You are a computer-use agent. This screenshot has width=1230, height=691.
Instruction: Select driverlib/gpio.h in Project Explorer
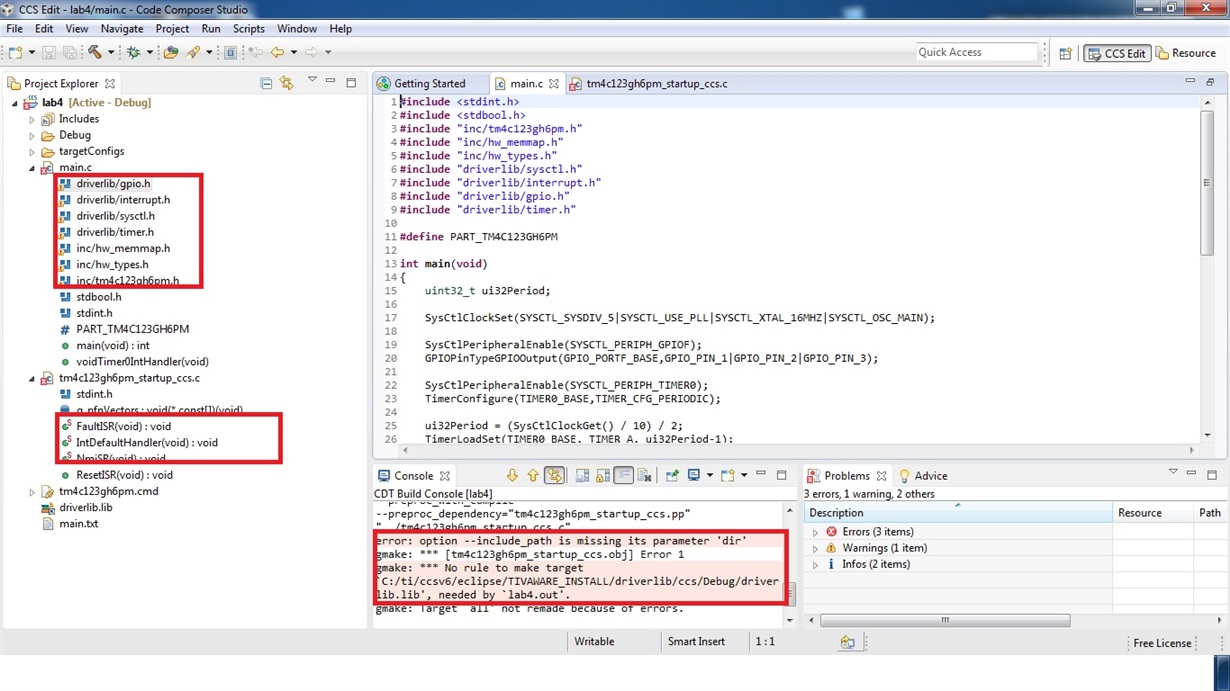(x=113, y=184)
